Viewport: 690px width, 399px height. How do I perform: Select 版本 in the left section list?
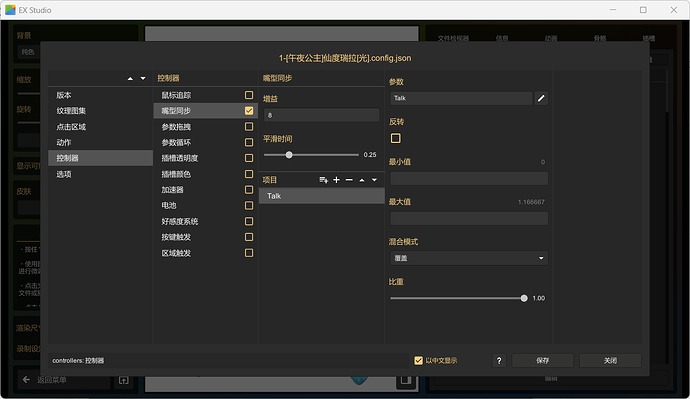[x=100, y=95]
